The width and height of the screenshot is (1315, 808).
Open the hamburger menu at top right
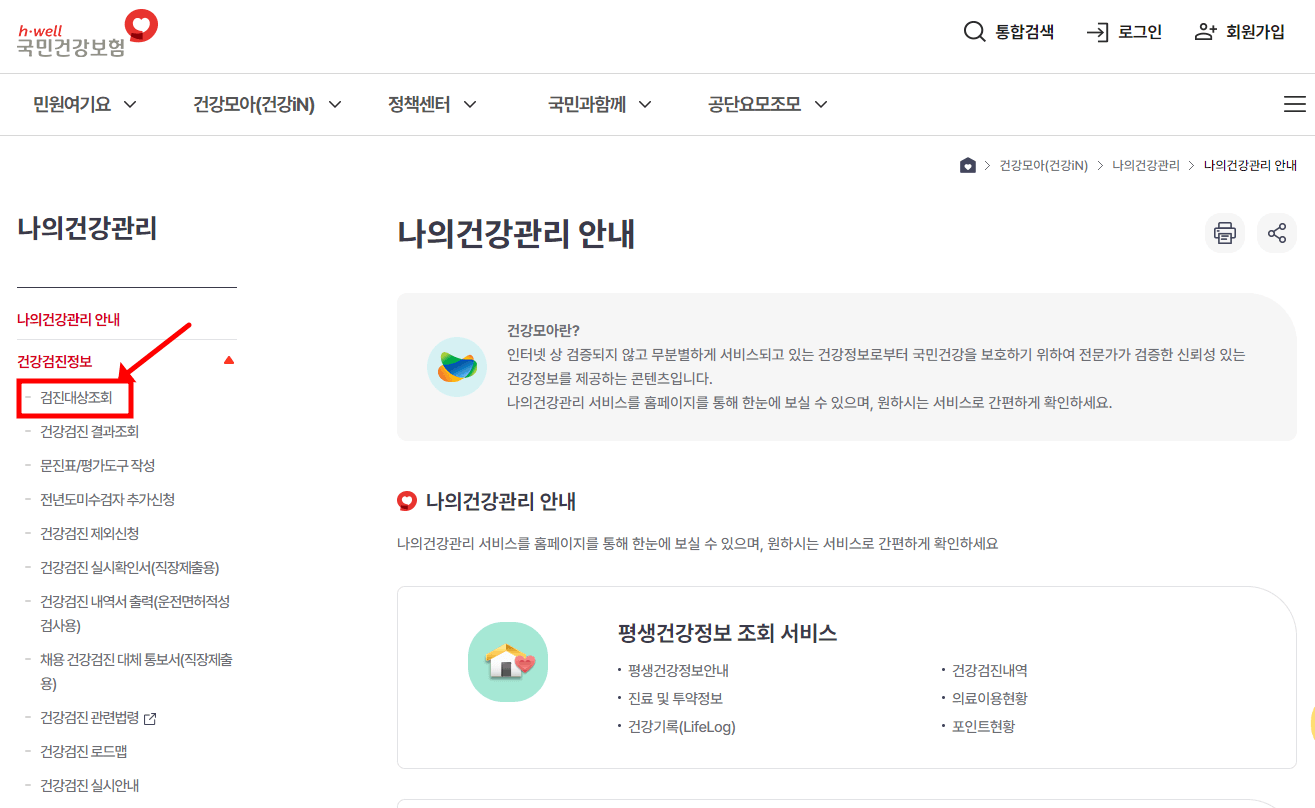pos(1294,104)
